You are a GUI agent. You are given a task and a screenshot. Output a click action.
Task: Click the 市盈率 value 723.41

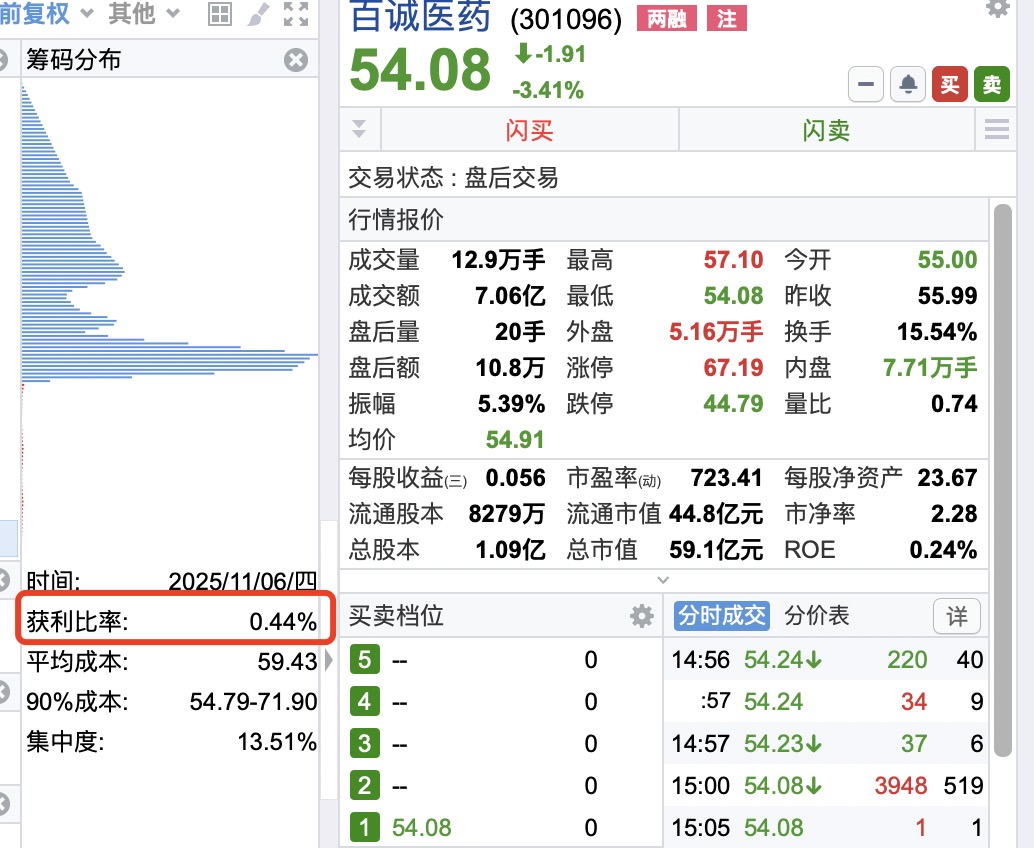(x=726, y=477)
